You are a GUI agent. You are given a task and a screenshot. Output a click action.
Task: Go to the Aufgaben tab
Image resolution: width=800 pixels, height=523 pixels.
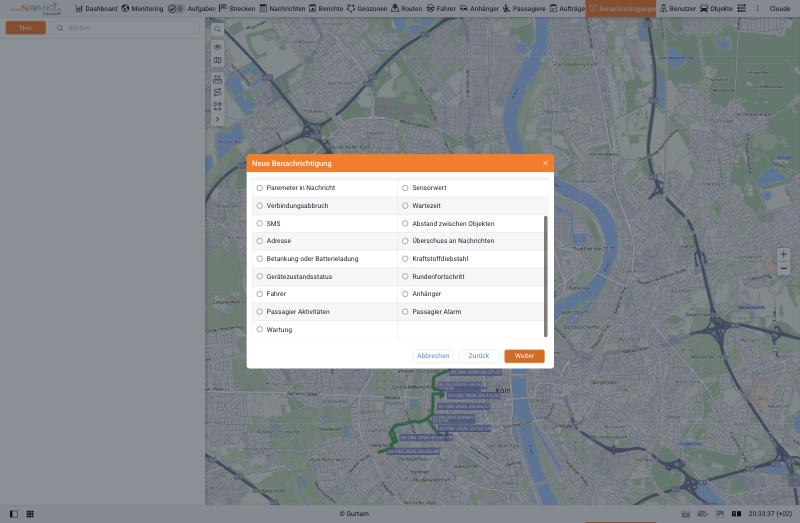(202, 9)
